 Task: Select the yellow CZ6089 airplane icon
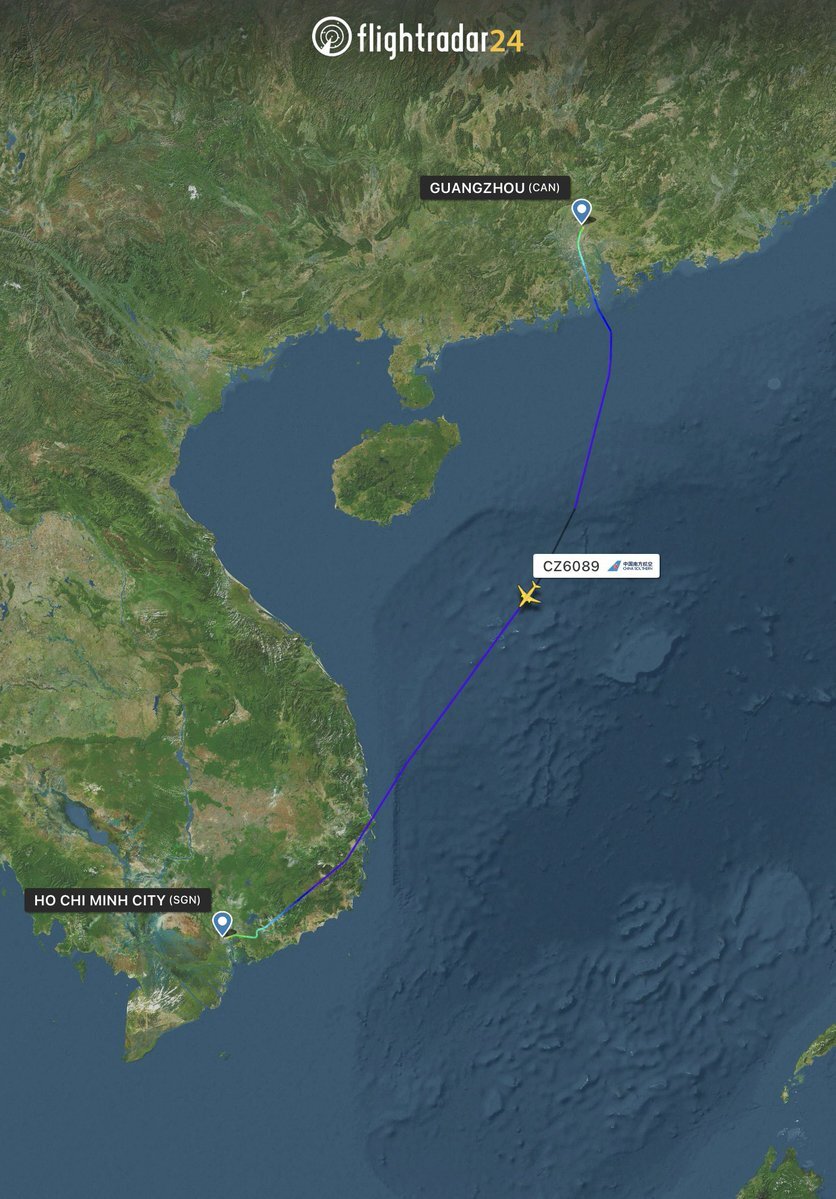pyautogui.click(x=529, y=594)
